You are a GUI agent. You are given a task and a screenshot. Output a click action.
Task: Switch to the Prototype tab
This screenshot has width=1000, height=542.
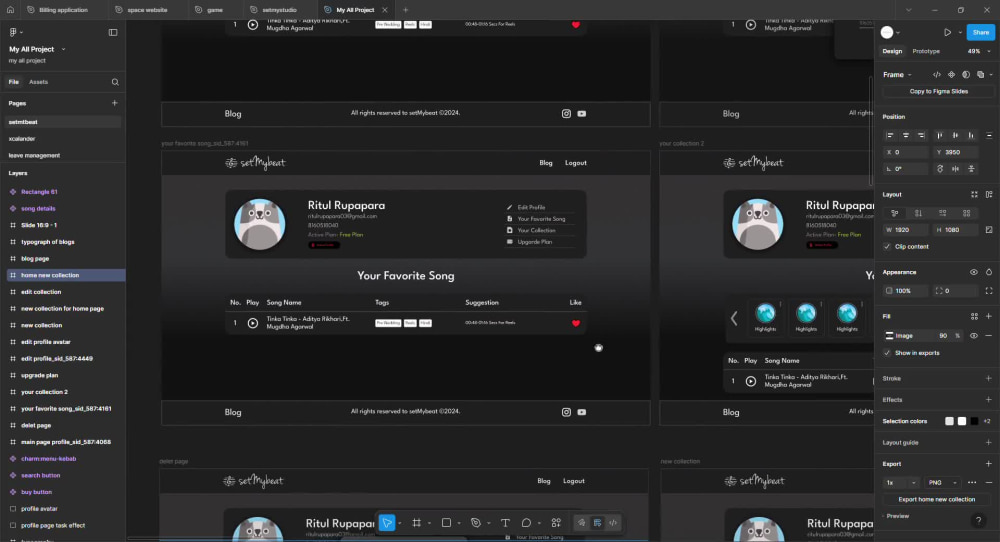pyautogui.click(x=925, y=51)
